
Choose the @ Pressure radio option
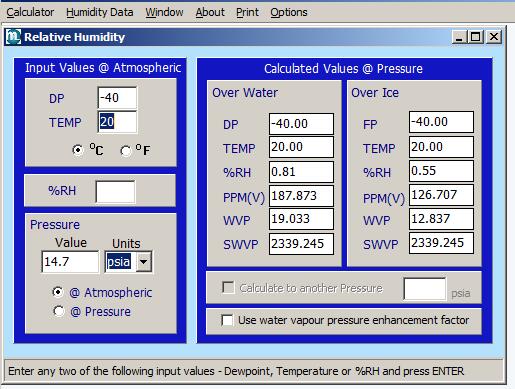(59, 311)
